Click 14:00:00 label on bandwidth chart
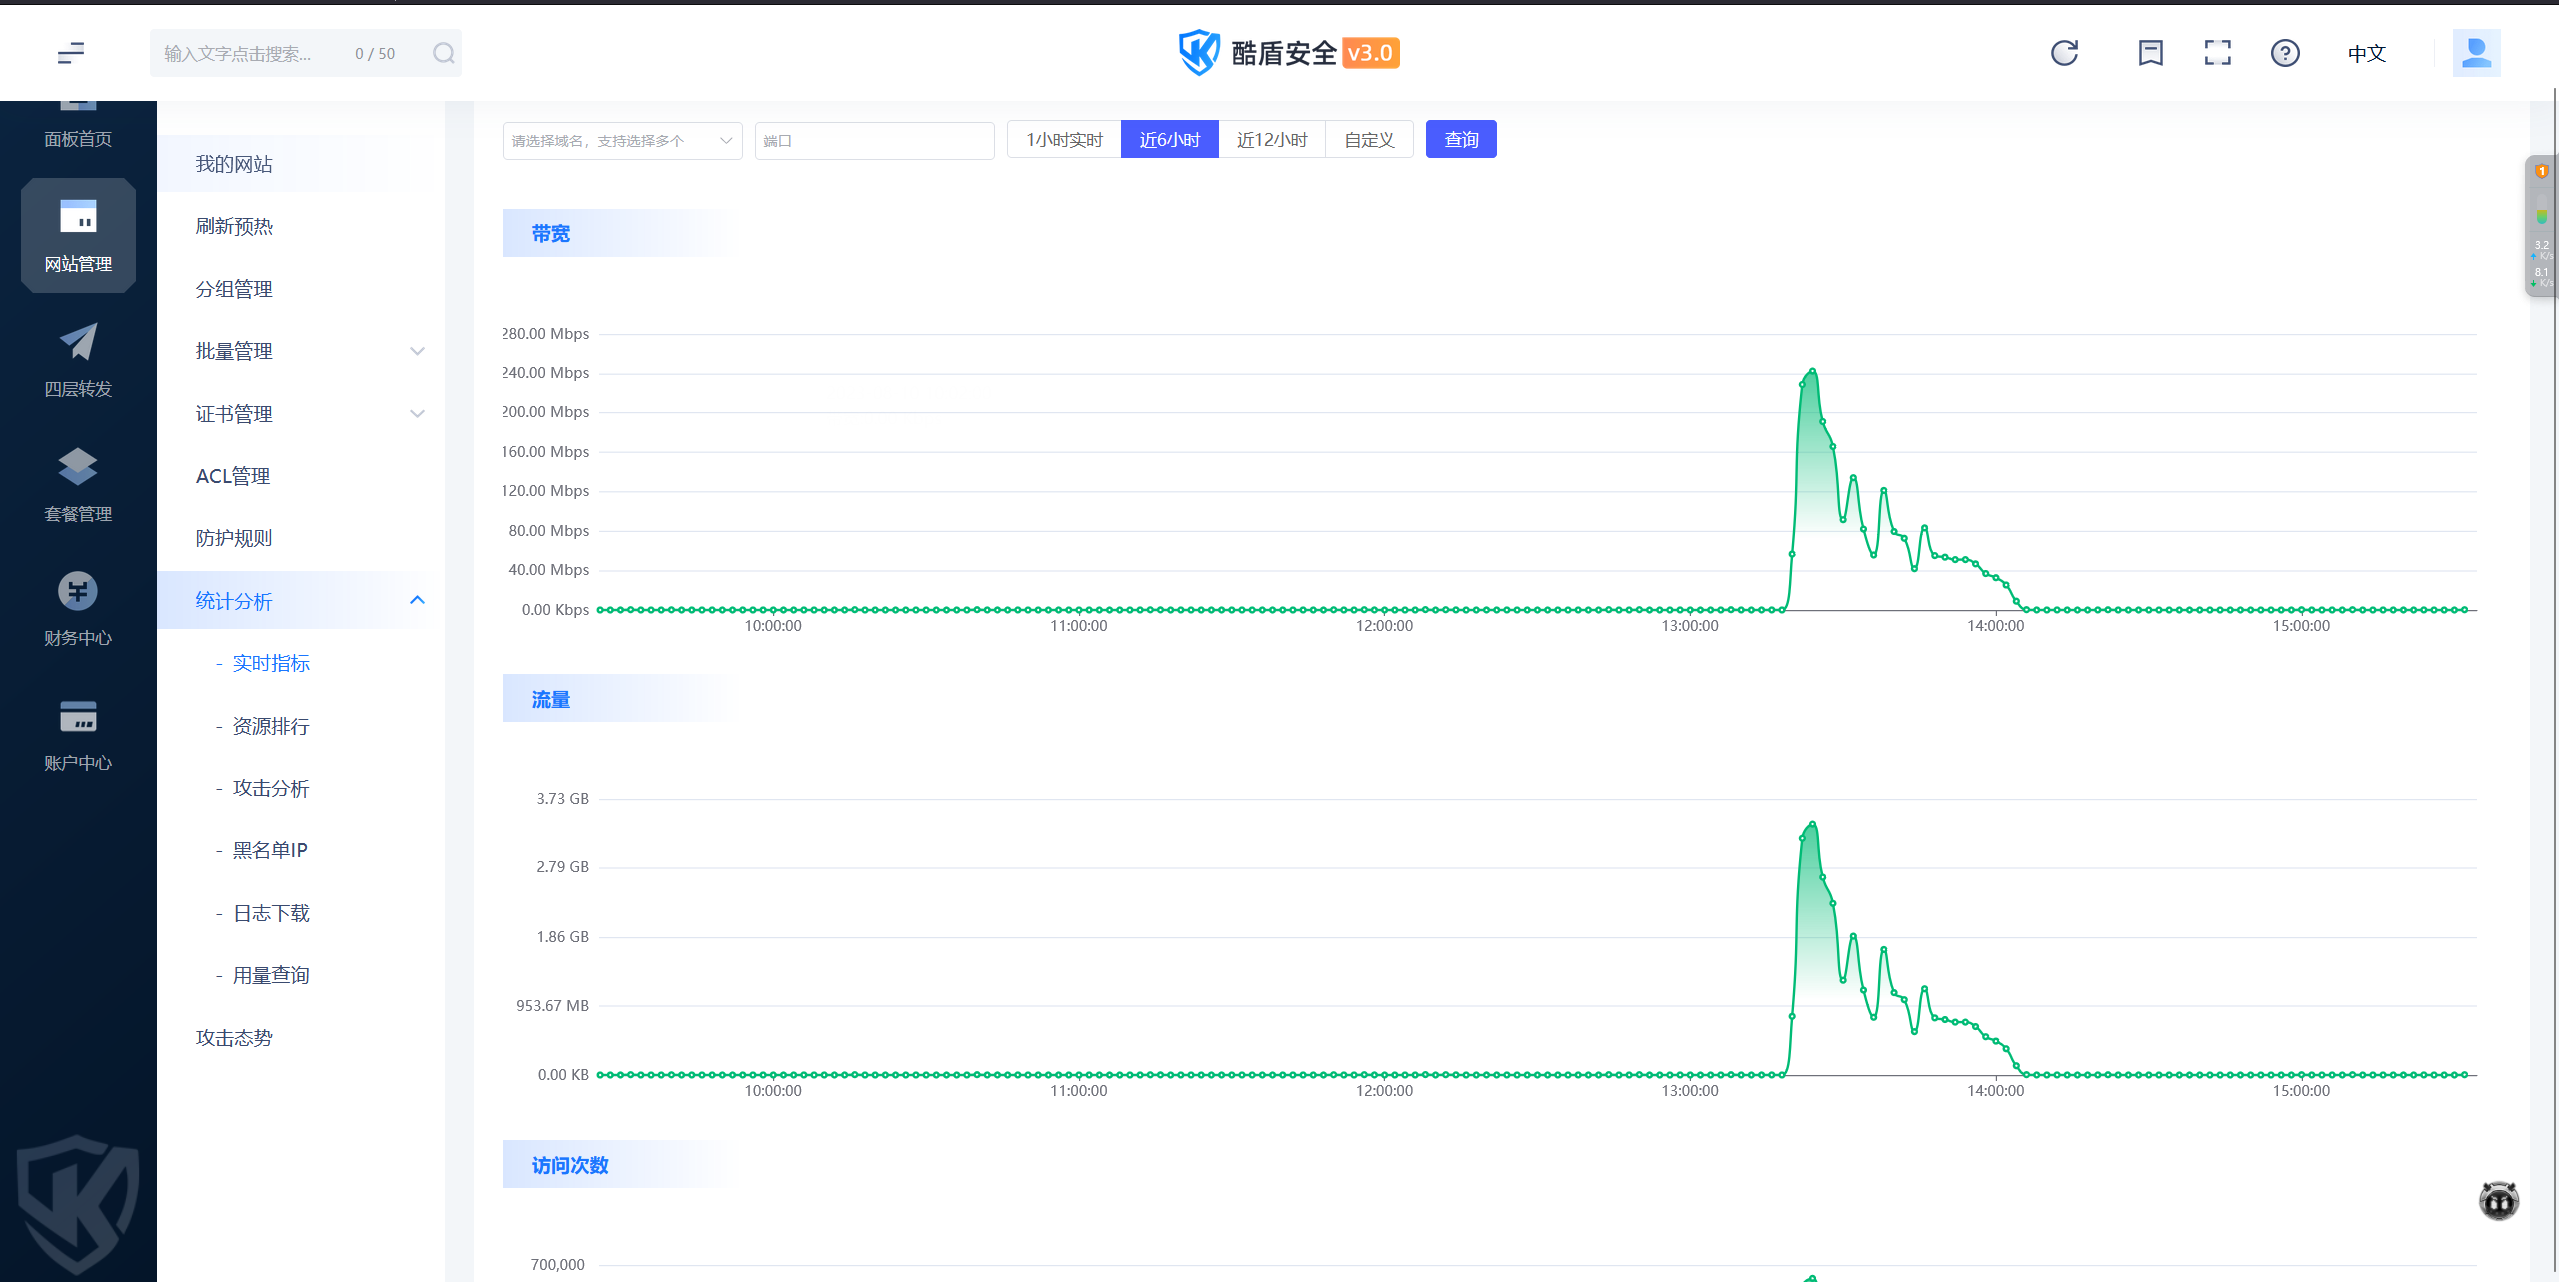This screenshot has height=1282, width=2559. click(x=1995, y=626)
